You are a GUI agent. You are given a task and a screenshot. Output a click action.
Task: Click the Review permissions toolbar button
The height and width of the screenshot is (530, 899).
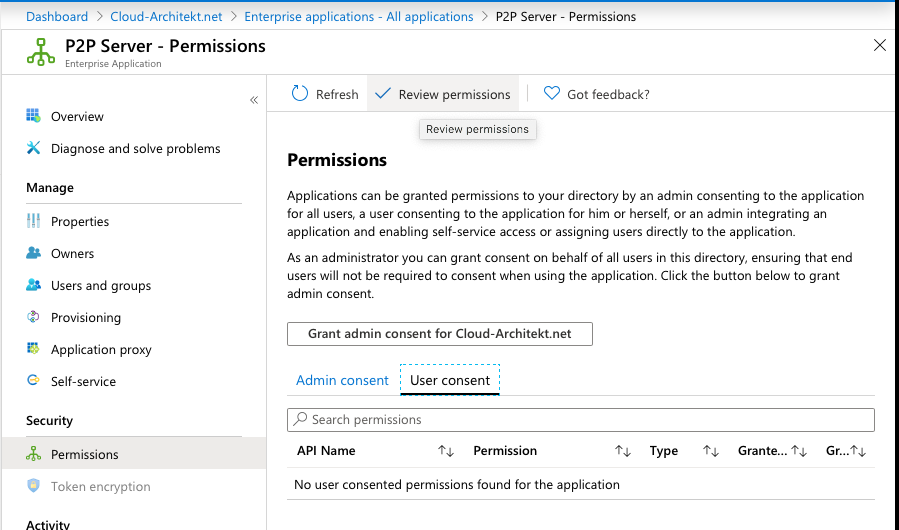[x=443, y=94]
